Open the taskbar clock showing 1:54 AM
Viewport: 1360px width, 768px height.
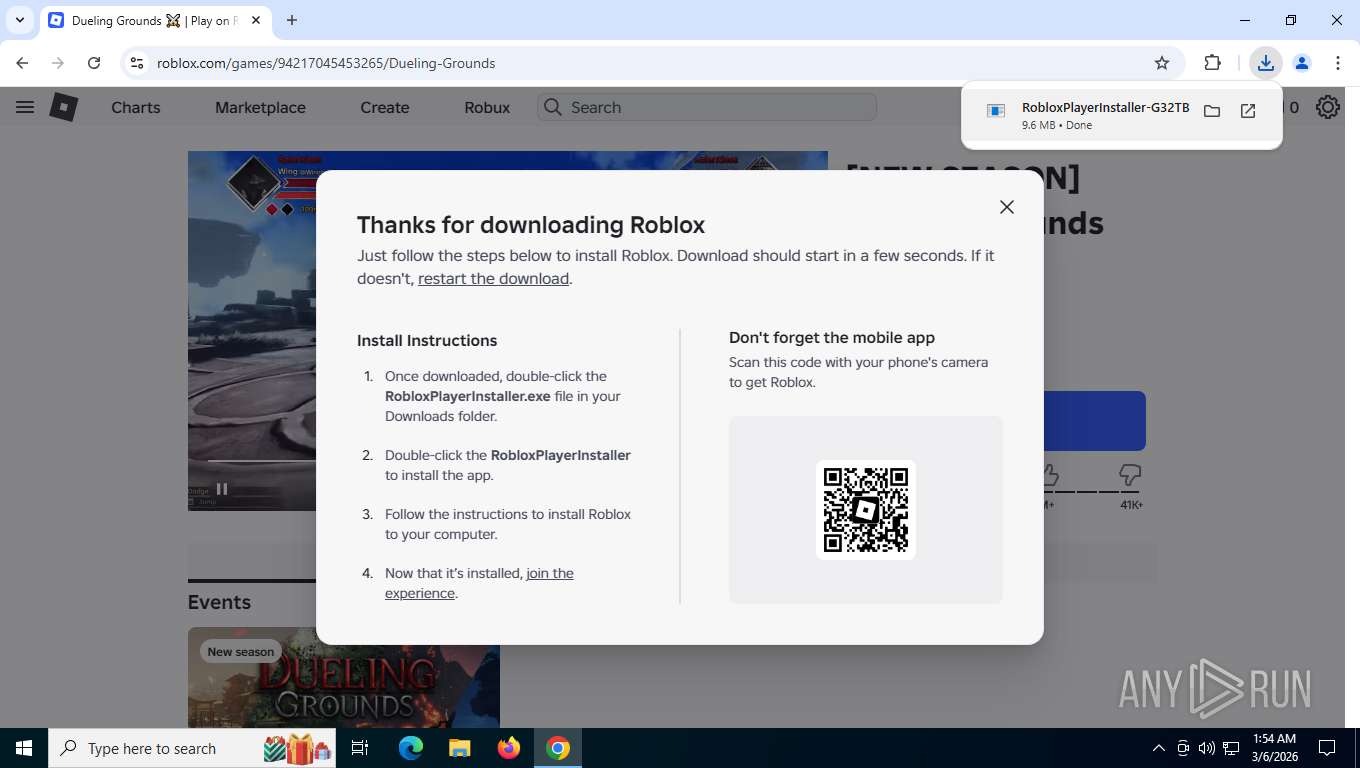click(x=1273, y=748)
